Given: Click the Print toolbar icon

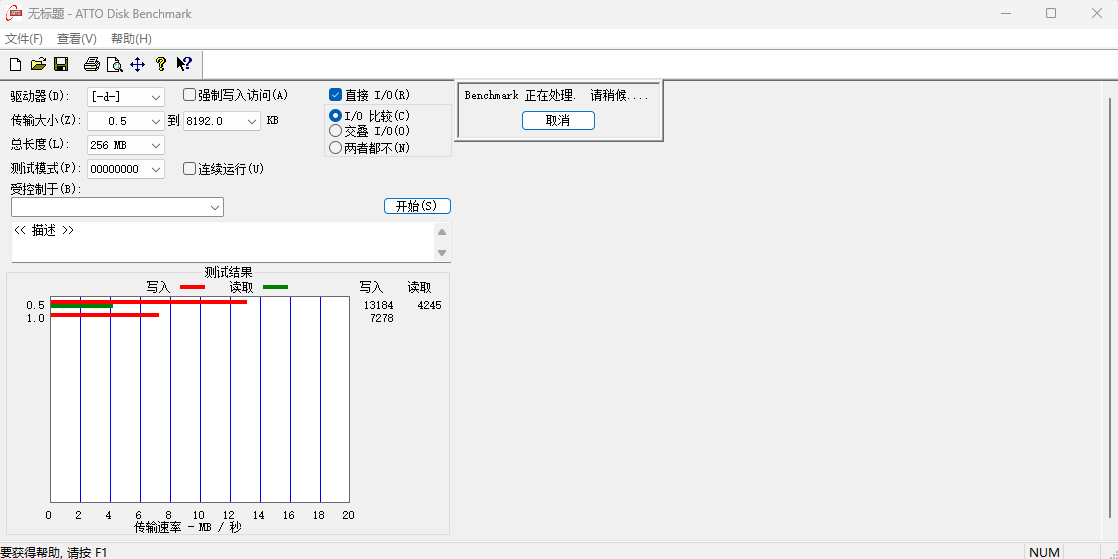Looking at the screenshot, I should 92,65.
